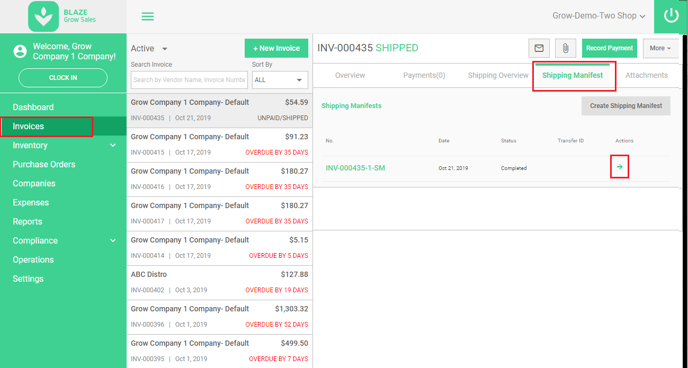The height and width of the screenshot is (368, 688).
Task: Open Invoices in the sidebar
Action: click(63, 126)
